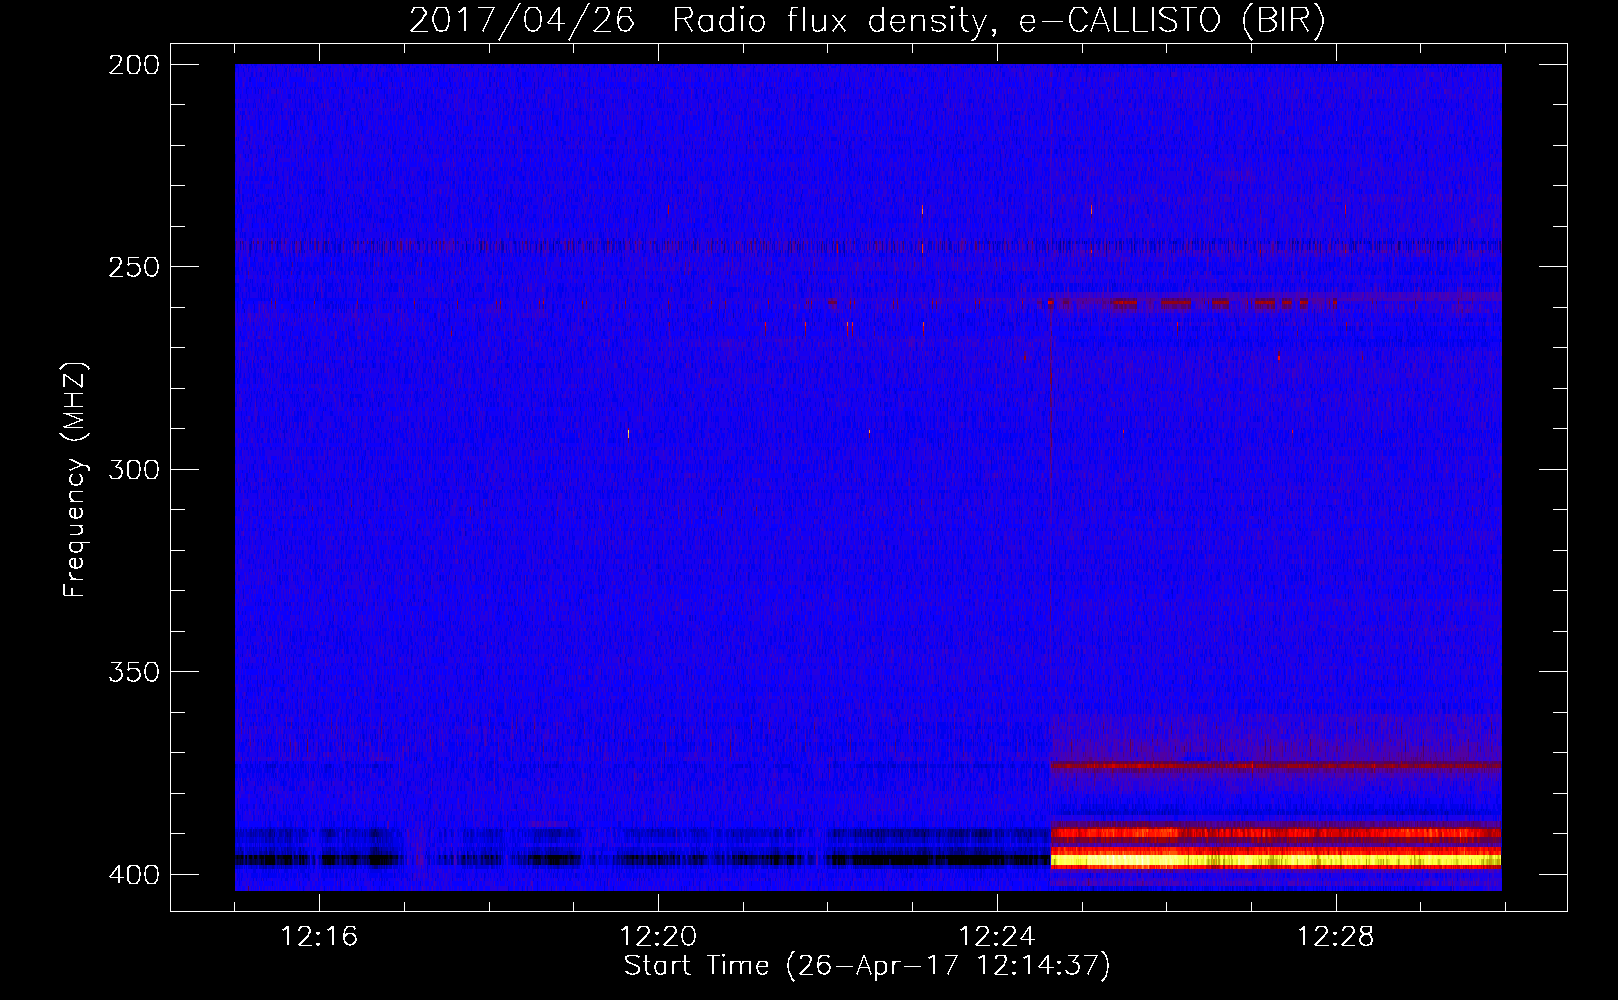This screenshot has width=1618, height=1000.
Task: Click the red emission band near 373 MHz
Action: [1276, 766]
